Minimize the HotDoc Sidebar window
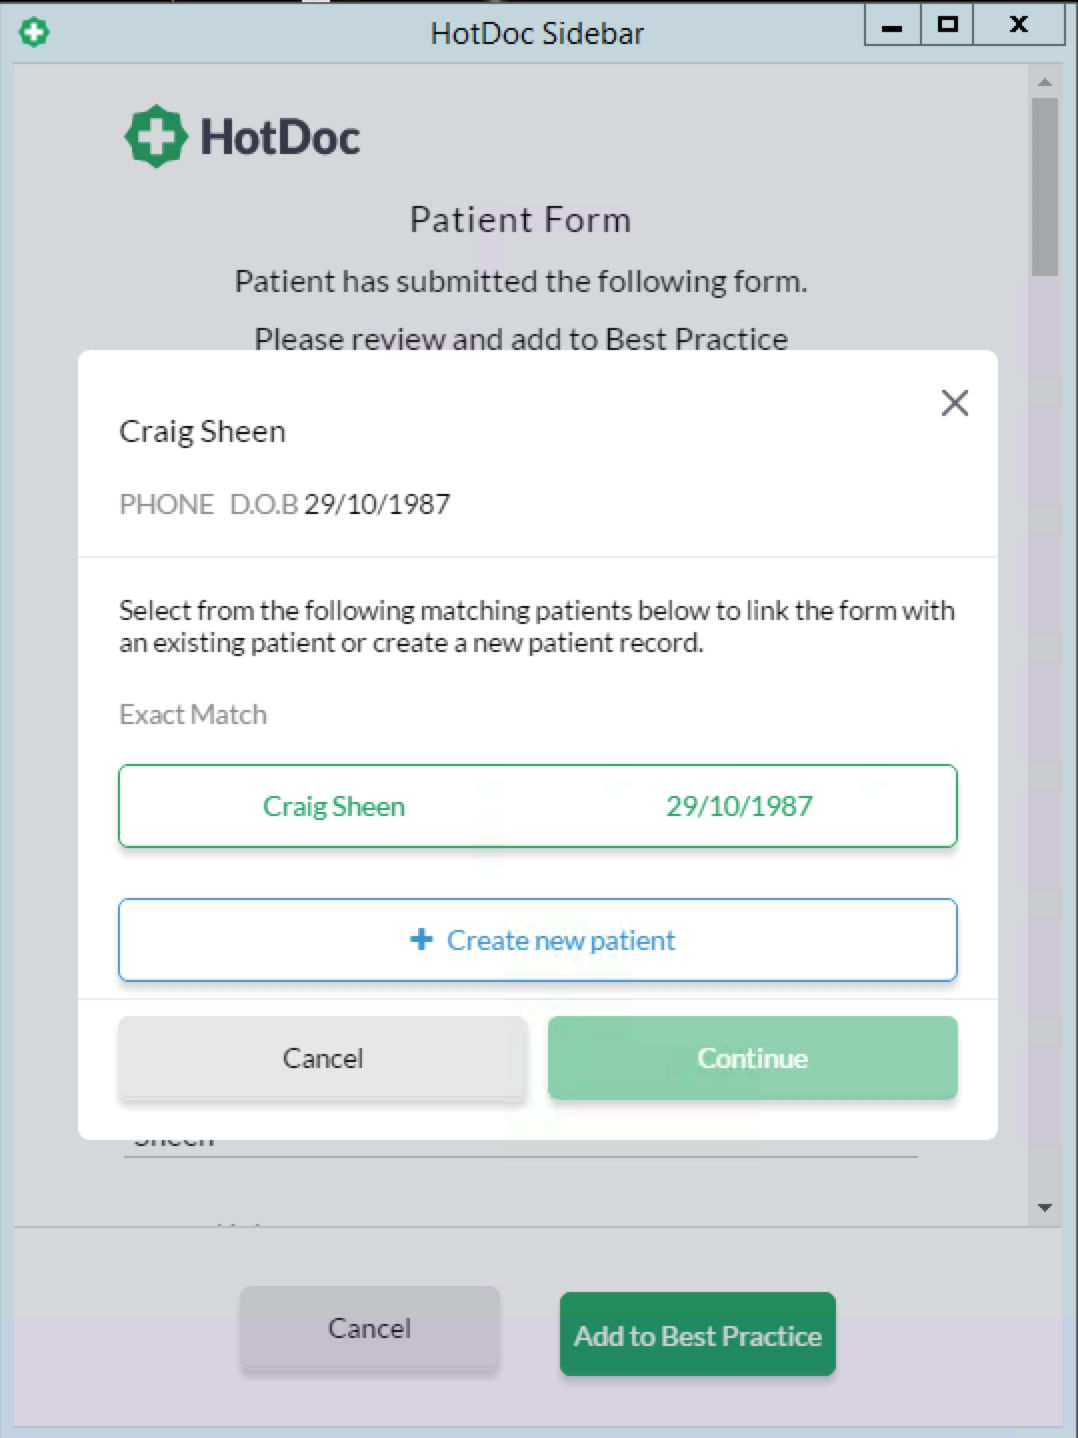Screen dimensions: 1078x1438 coord(892,25)
